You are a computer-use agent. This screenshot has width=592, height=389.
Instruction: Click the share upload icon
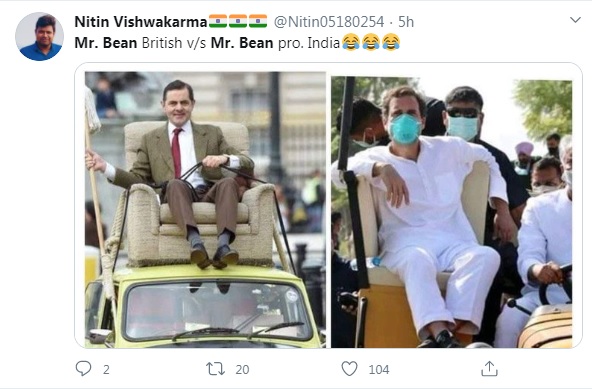[x=489, y=369]
